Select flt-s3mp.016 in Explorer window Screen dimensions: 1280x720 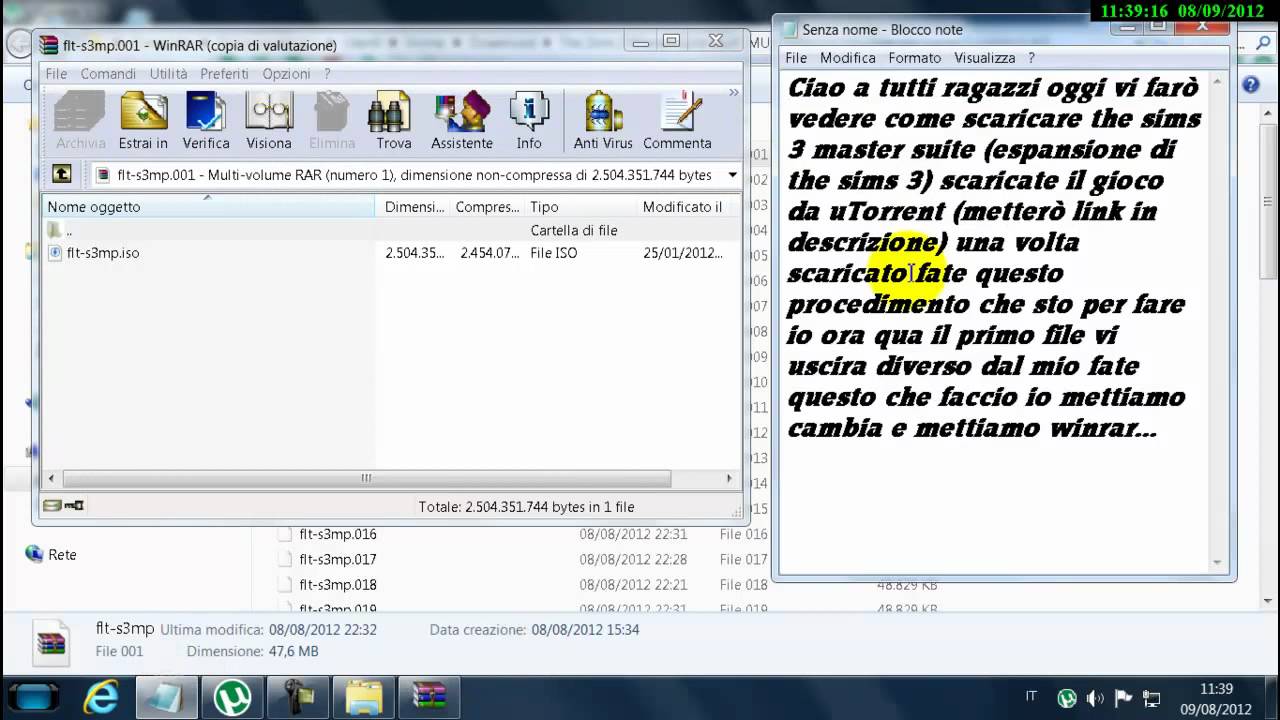337,534
